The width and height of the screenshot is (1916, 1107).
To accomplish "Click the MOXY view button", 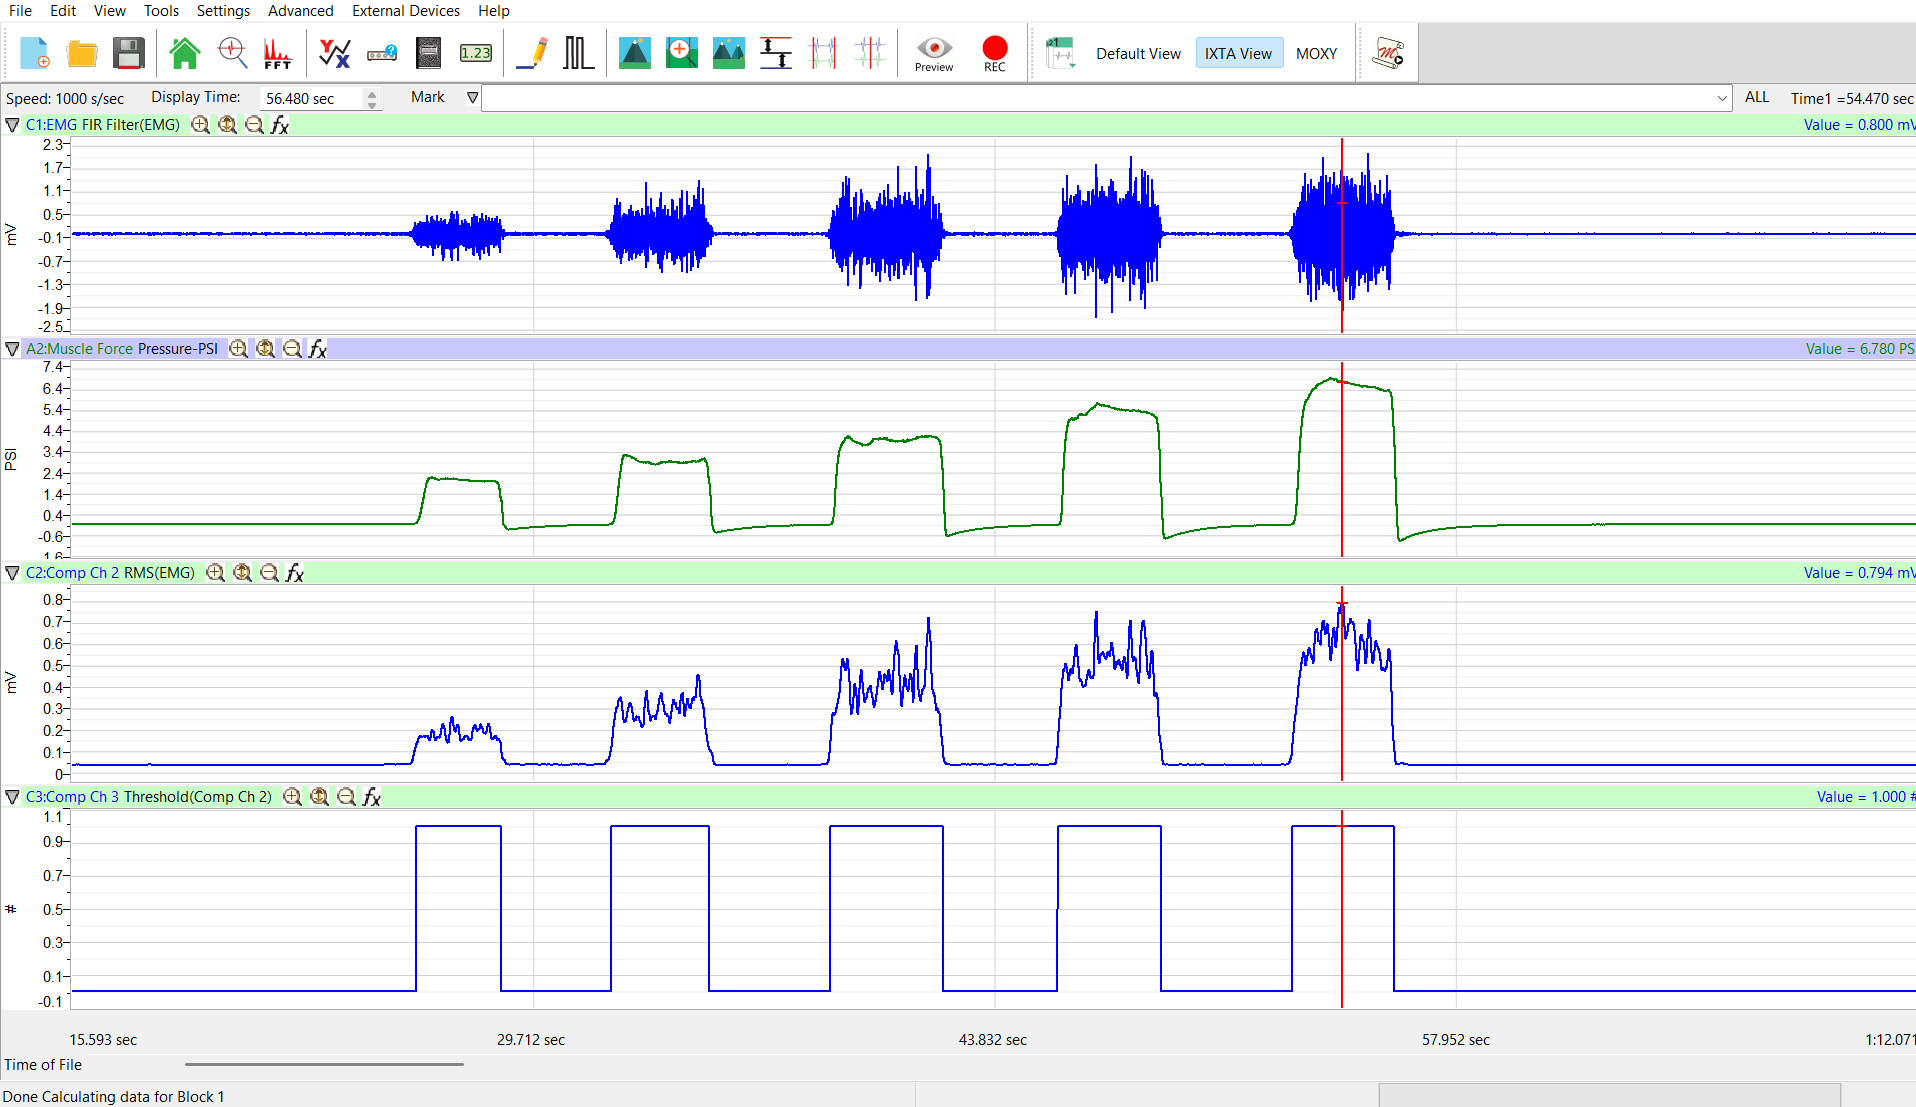I will 1316,54.
